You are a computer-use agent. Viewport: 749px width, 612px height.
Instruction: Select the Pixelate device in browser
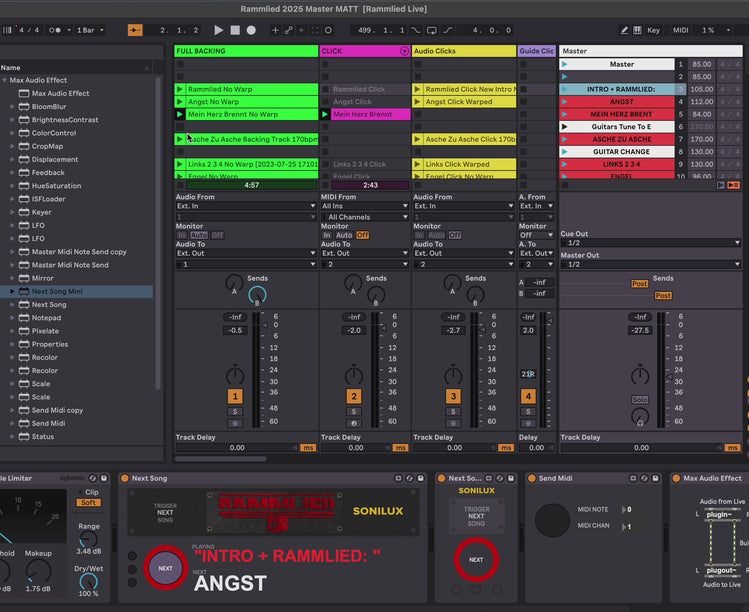click(45, 331)
